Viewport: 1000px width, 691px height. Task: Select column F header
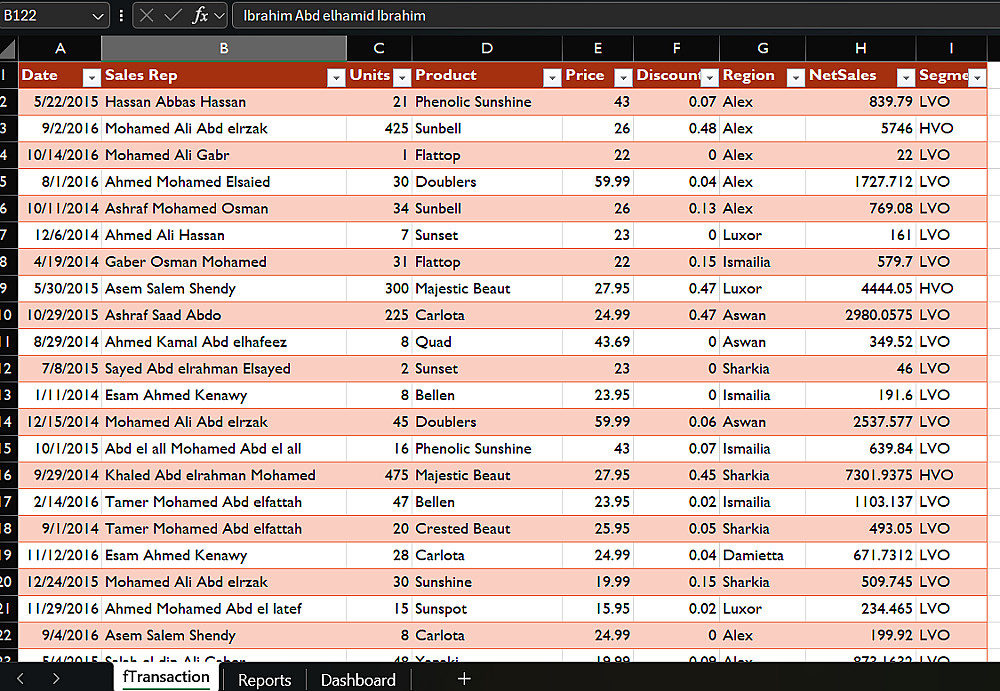pyautogui.click(x=676, y=48)
